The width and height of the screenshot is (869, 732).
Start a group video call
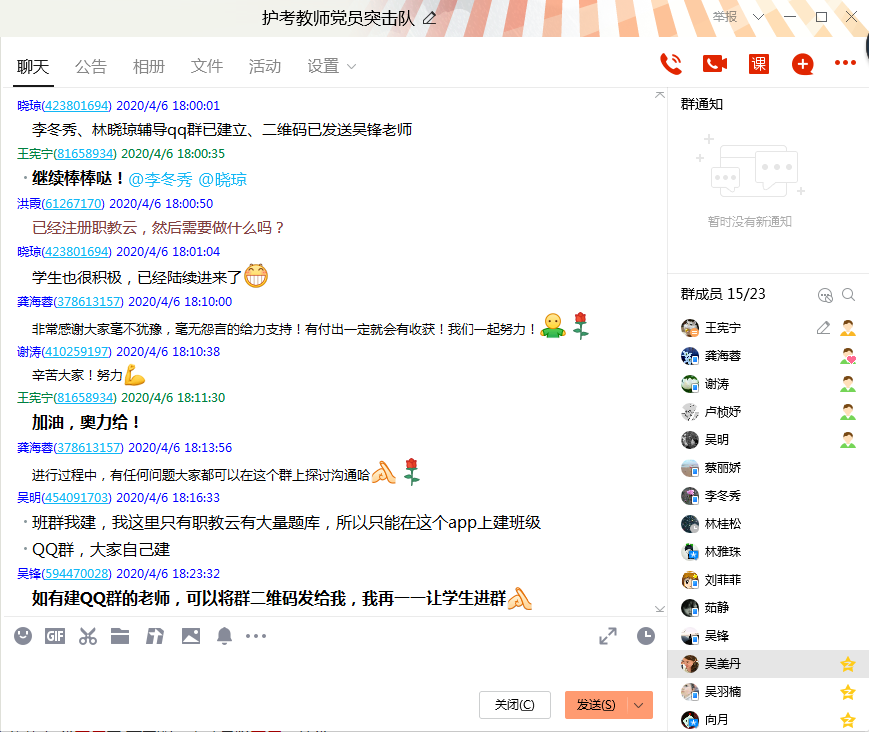tap(714, 65)
